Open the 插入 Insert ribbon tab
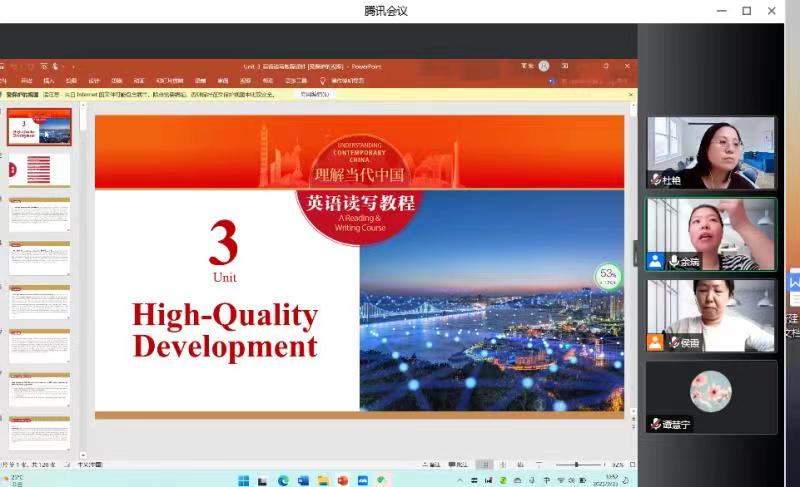This screenshot has width=800, height=487. 49,81
